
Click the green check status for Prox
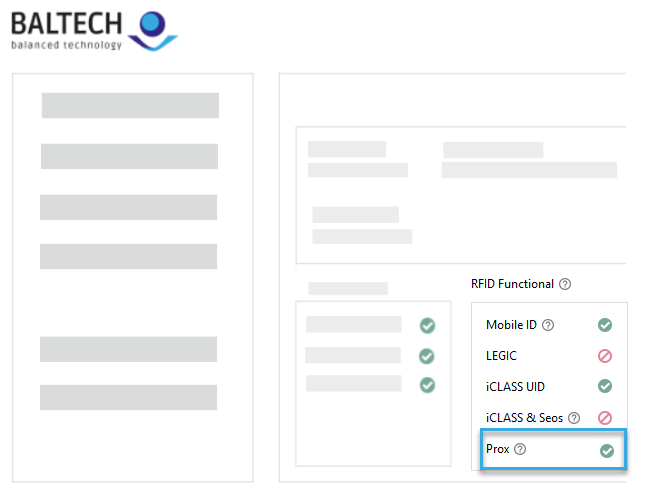tap(606, 451)
